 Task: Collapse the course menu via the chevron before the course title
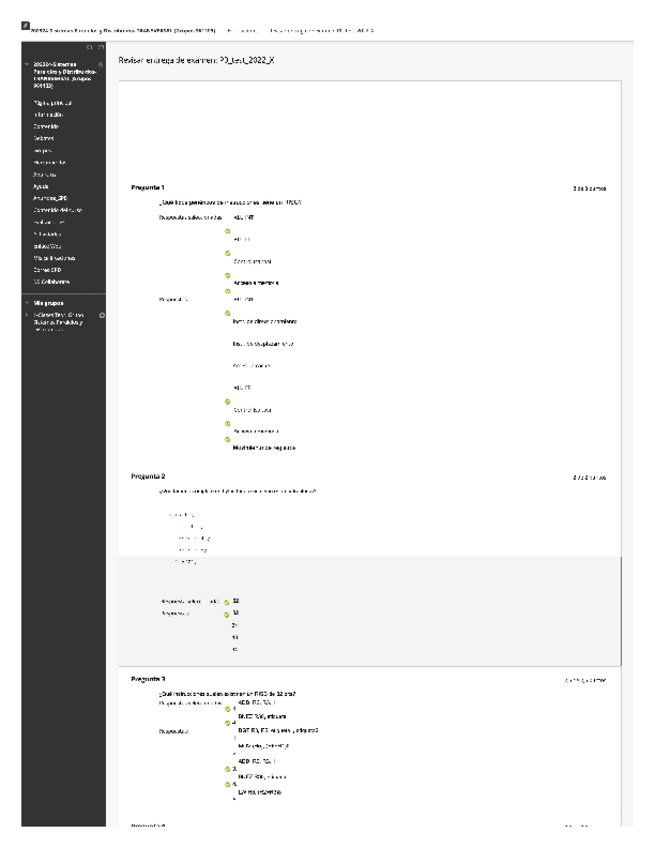click(x=27, y=64)
